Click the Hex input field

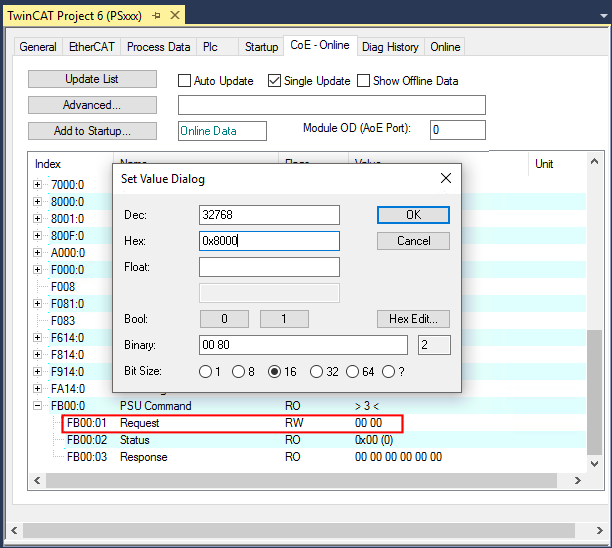pyautogui.click(x=269, y=241)
